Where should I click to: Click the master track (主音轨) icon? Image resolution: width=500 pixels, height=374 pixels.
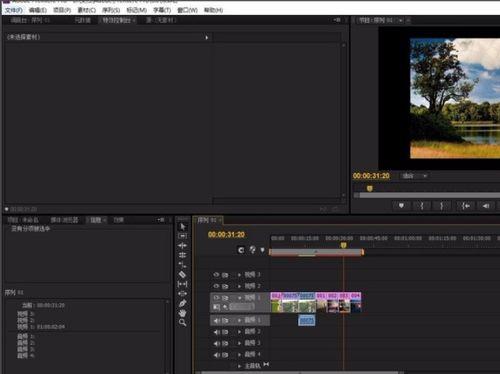[x=266, y=365]
